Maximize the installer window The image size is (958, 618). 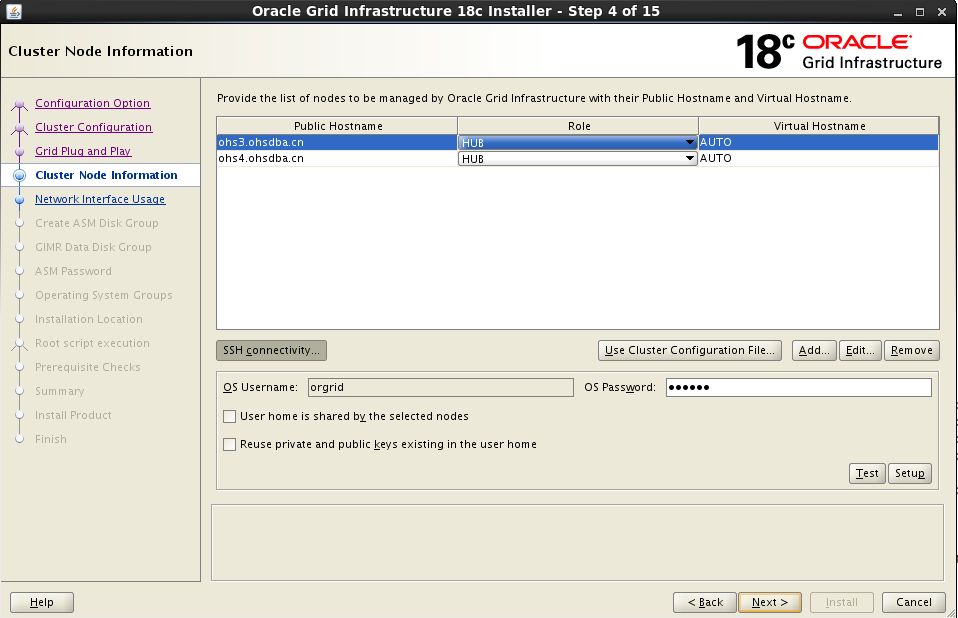920,12
